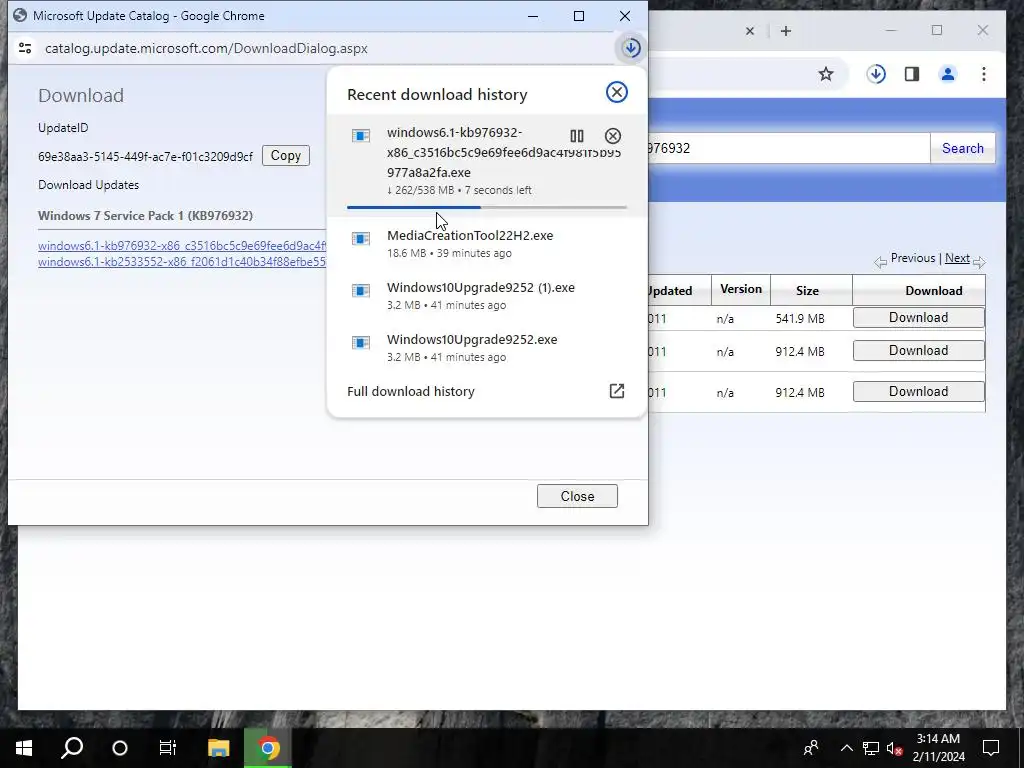Screen dimensions: 1024x768
Task: Click file icon of MediaCreationTool22H2.exe
Action: 361,238
